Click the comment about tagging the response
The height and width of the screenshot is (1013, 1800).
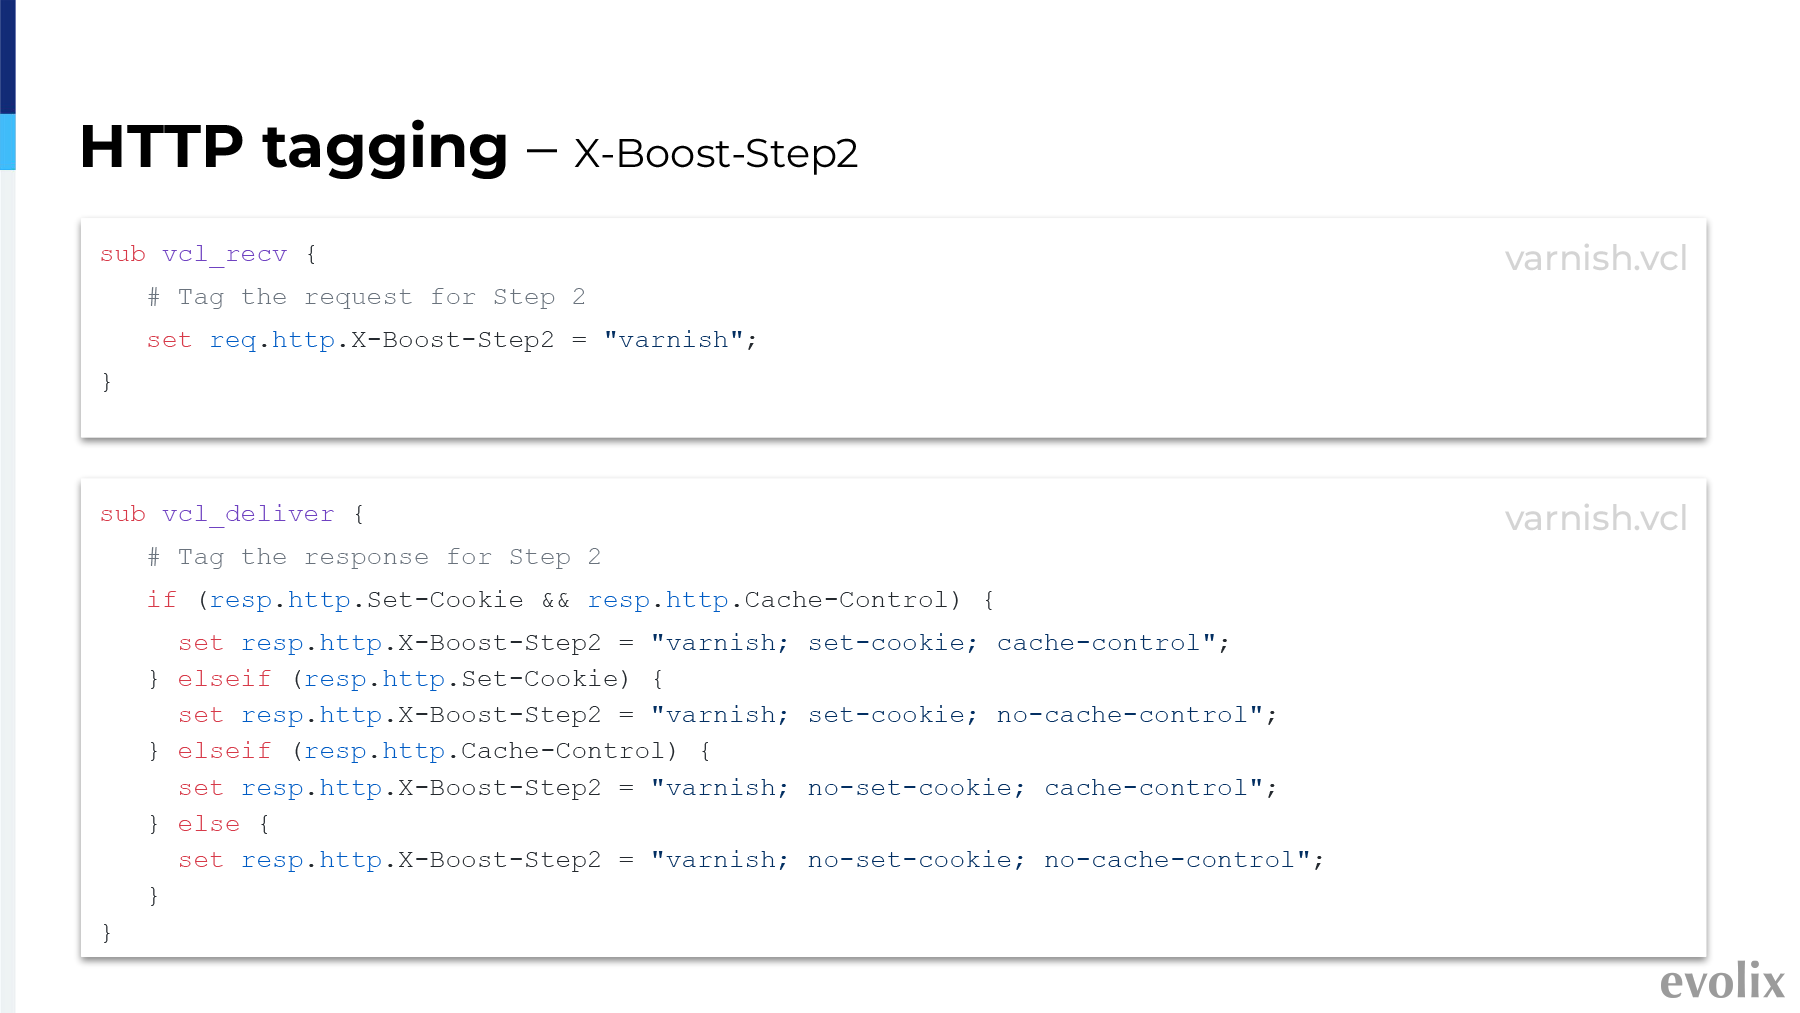click(374, 557)
